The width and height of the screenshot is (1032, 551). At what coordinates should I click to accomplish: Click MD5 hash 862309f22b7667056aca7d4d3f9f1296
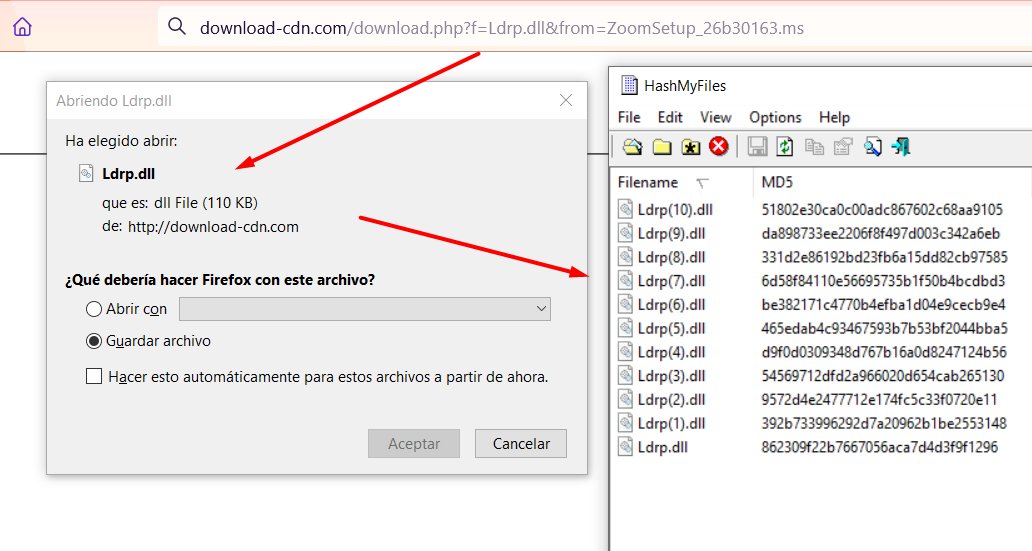click(x=879, y=446)
